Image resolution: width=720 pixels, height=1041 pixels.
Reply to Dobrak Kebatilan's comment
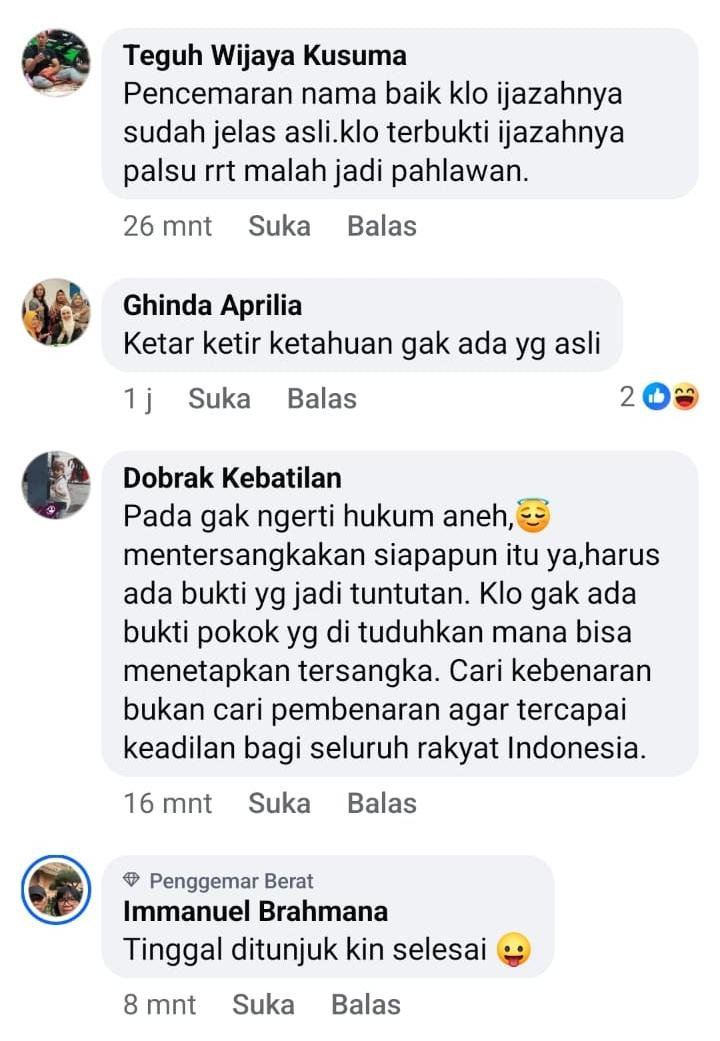click(382, 803)
